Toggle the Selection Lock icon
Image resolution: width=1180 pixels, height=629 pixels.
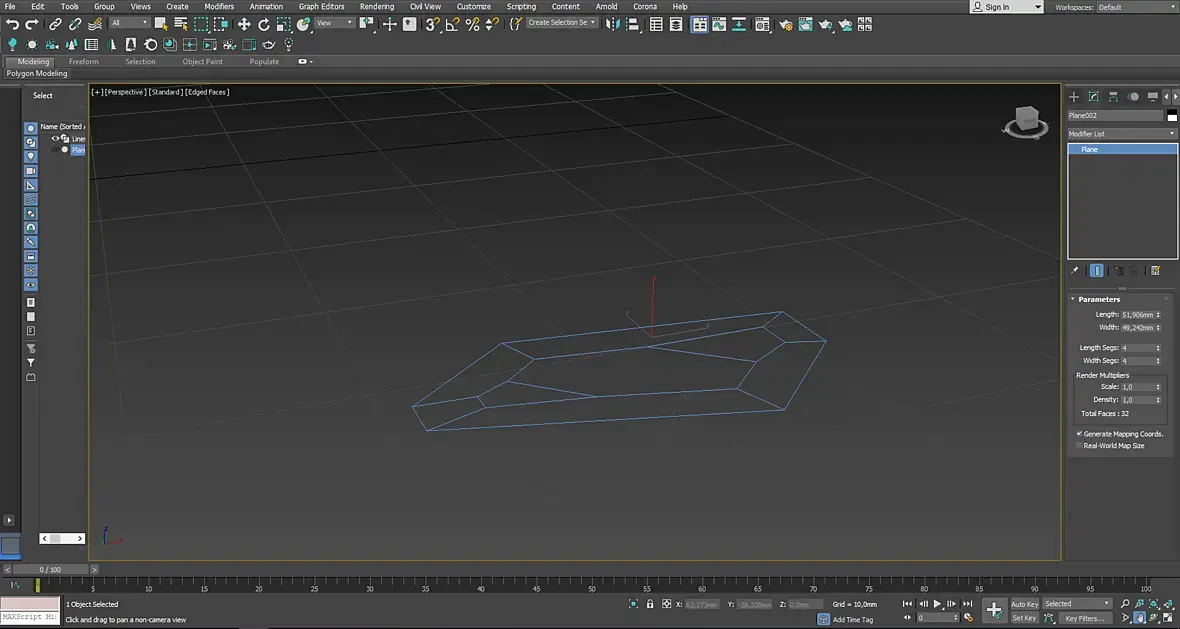(650, 604)
